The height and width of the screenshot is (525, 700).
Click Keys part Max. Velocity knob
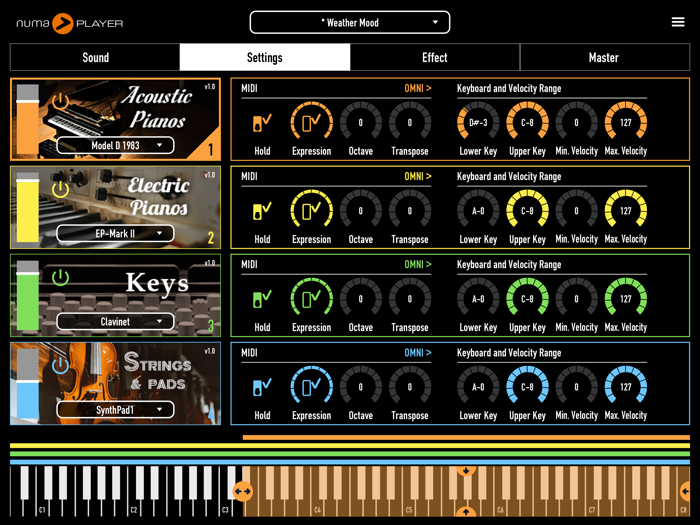click(625, 298)
